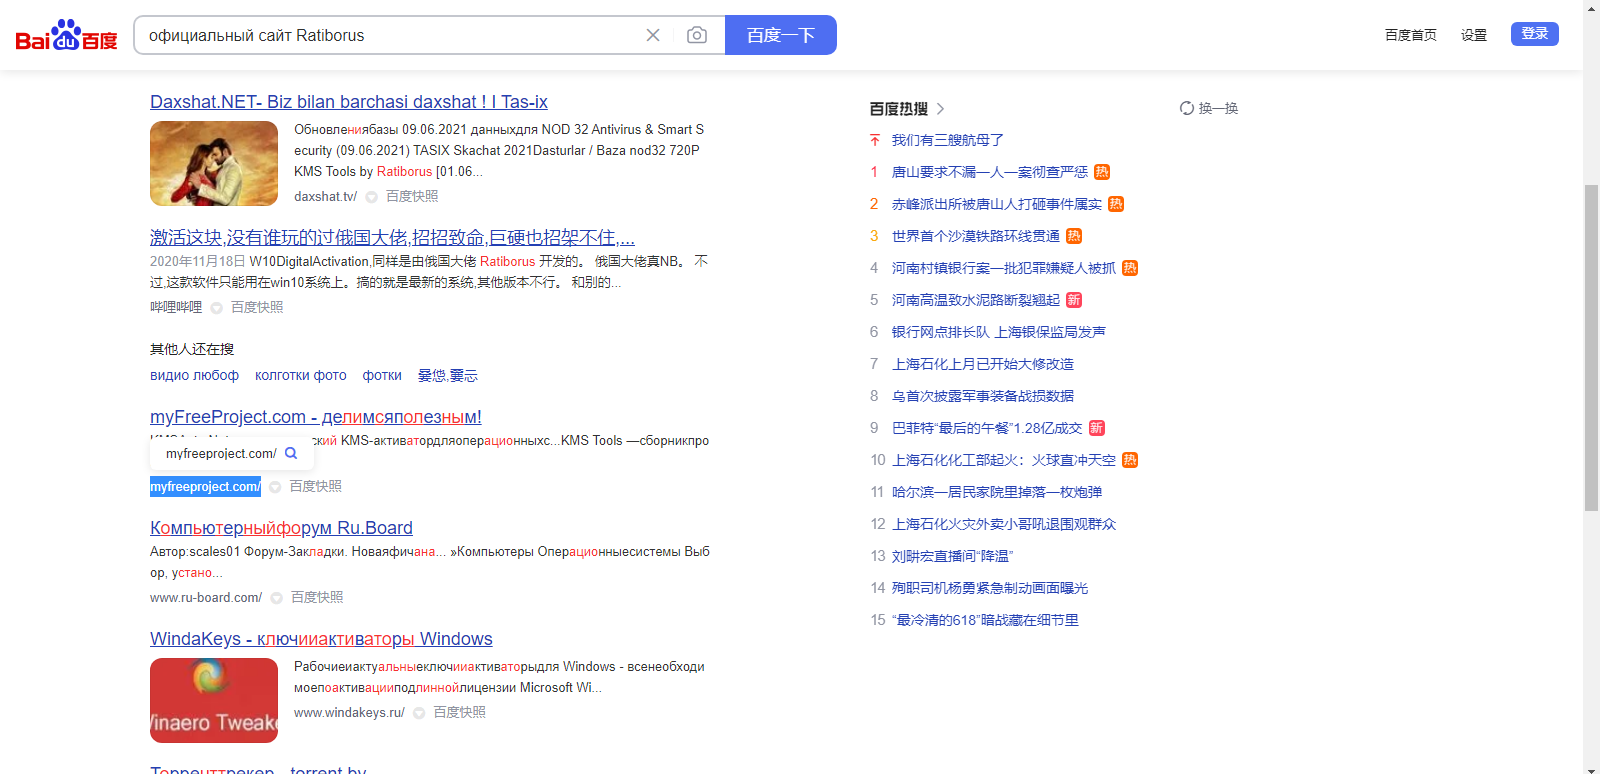The width and height of the screenshot is (1600, 774).
Task: Click icon beside windakeys.ru 百度快照
Action: pyautogui.click(x=419, y=713)
